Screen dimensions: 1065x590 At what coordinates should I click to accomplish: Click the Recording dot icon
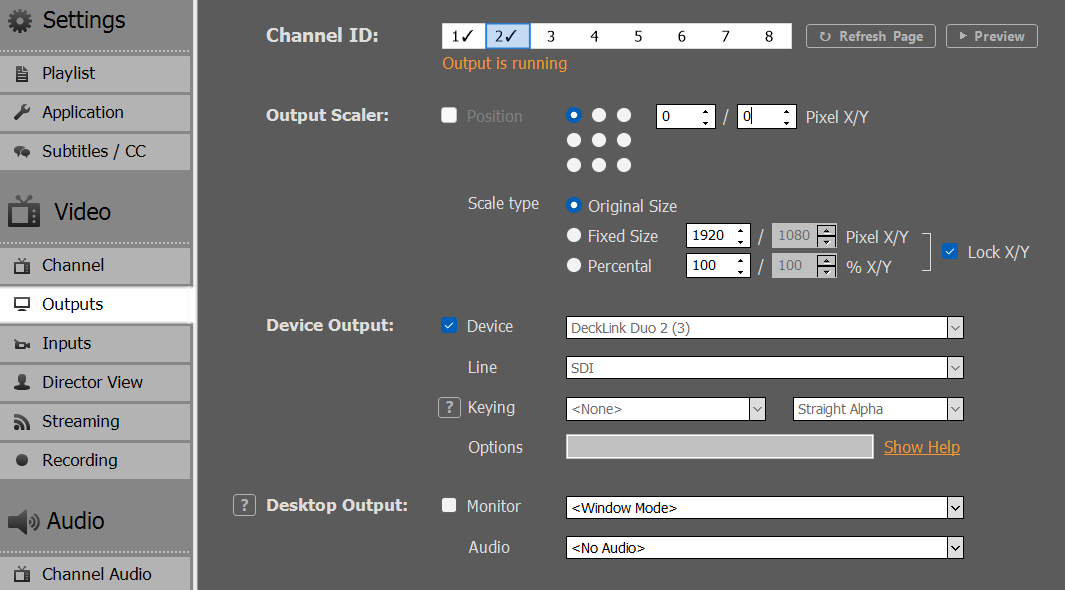[22, 460]
